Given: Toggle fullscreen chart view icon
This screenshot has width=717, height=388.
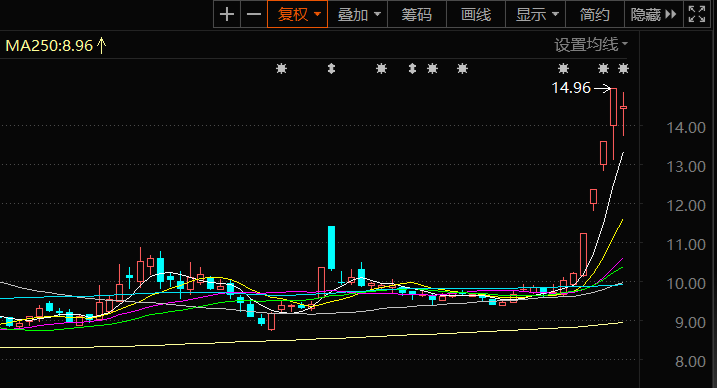Looking at the screenshot, I should point(697,15).
